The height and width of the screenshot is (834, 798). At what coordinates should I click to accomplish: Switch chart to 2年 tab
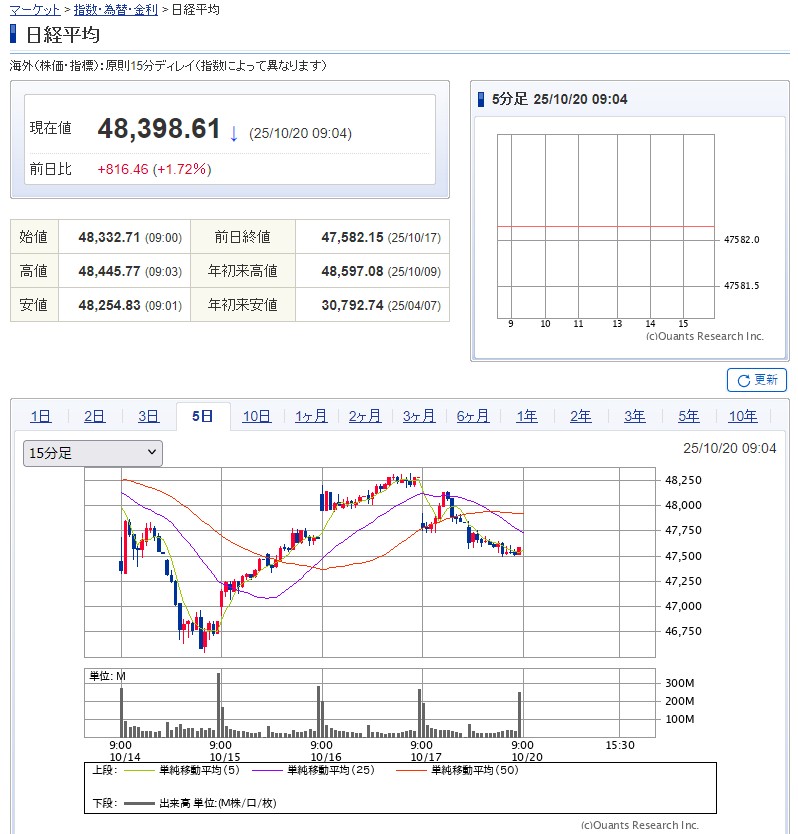[581, 416]
